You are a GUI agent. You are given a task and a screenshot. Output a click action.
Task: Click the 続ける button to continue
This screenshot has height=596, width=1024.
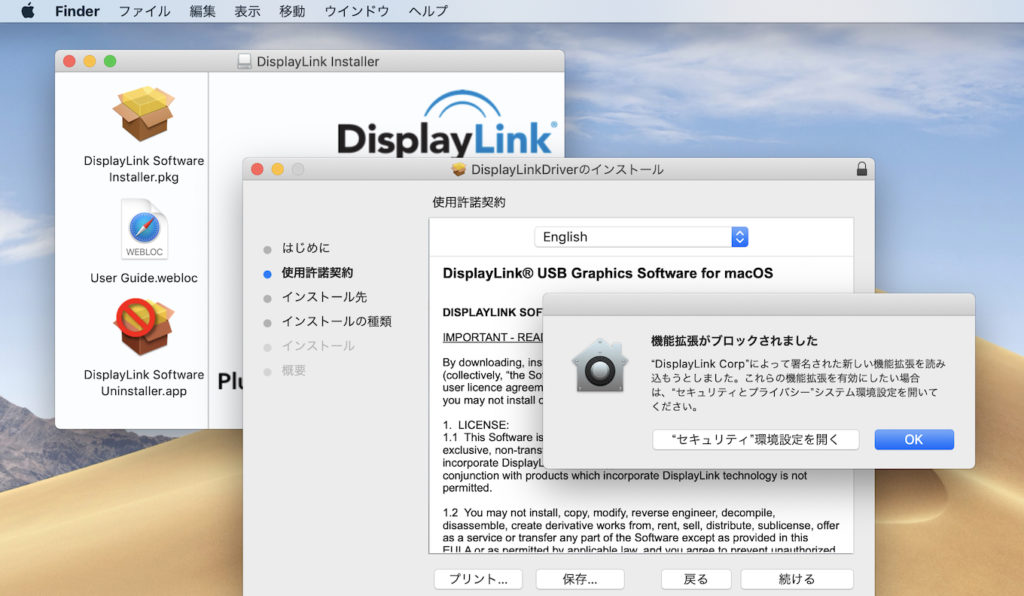coord(796,579)
